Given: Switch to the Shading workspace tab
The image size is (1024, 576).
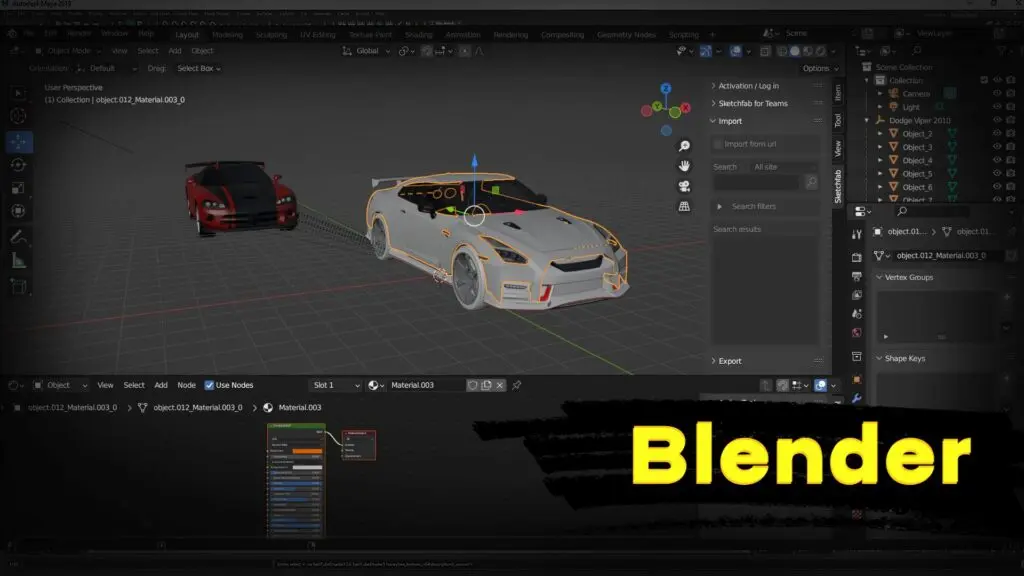Looking at the screenshot, I should click(x=419, y=35).
